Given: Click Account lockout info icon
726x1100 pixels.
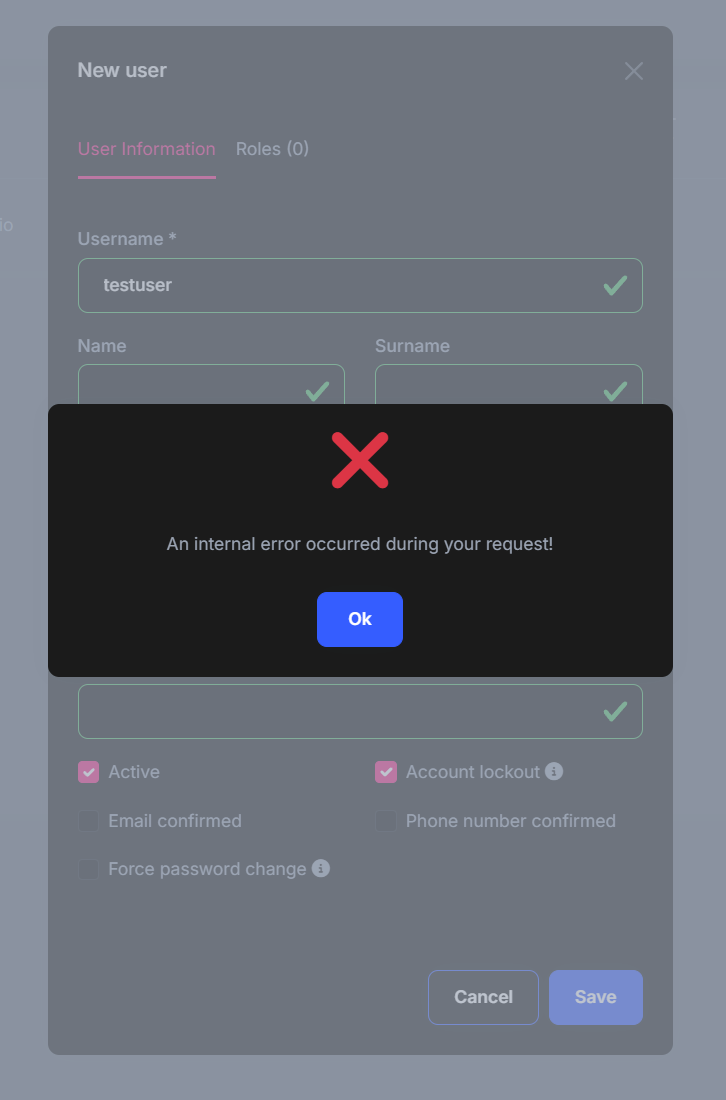Looking at the screenshot, I should tap(554, 771).
